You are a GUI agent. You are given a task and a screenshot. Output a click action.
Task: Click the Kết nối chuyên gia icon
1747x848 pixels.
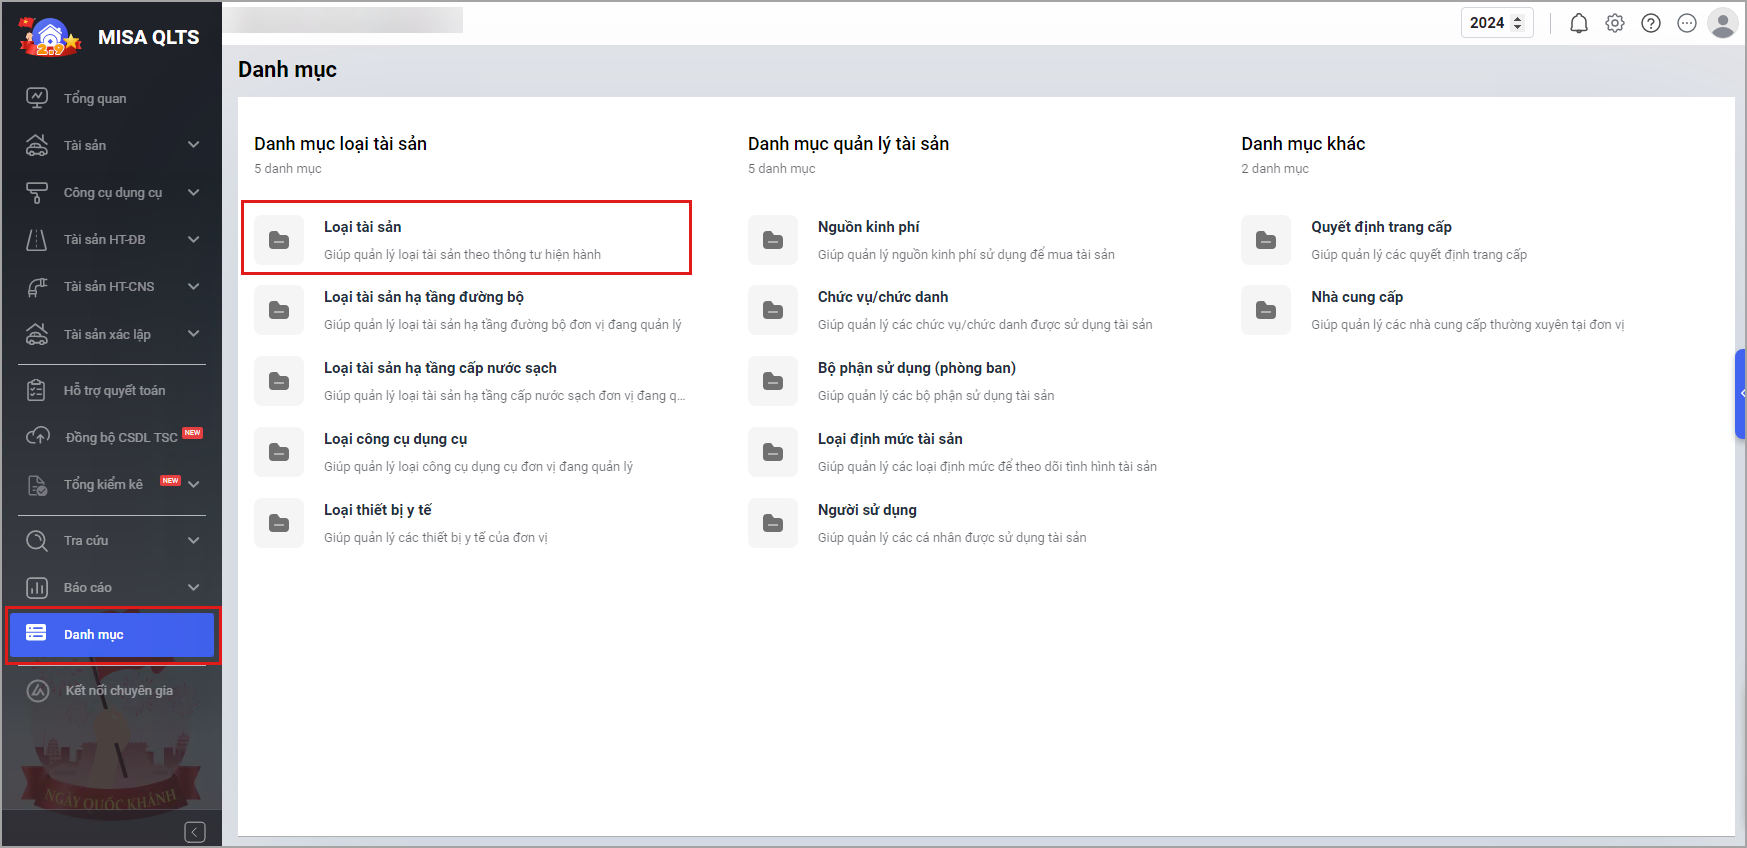(38, 691)
